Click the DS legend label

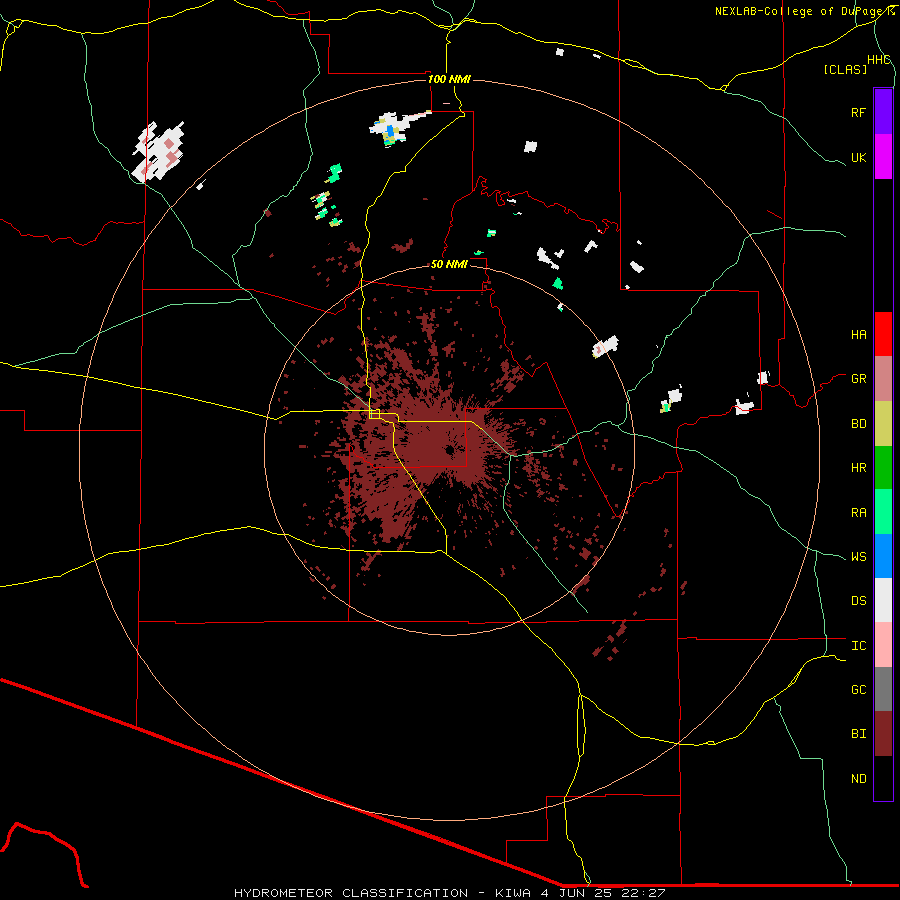[858, 601]
